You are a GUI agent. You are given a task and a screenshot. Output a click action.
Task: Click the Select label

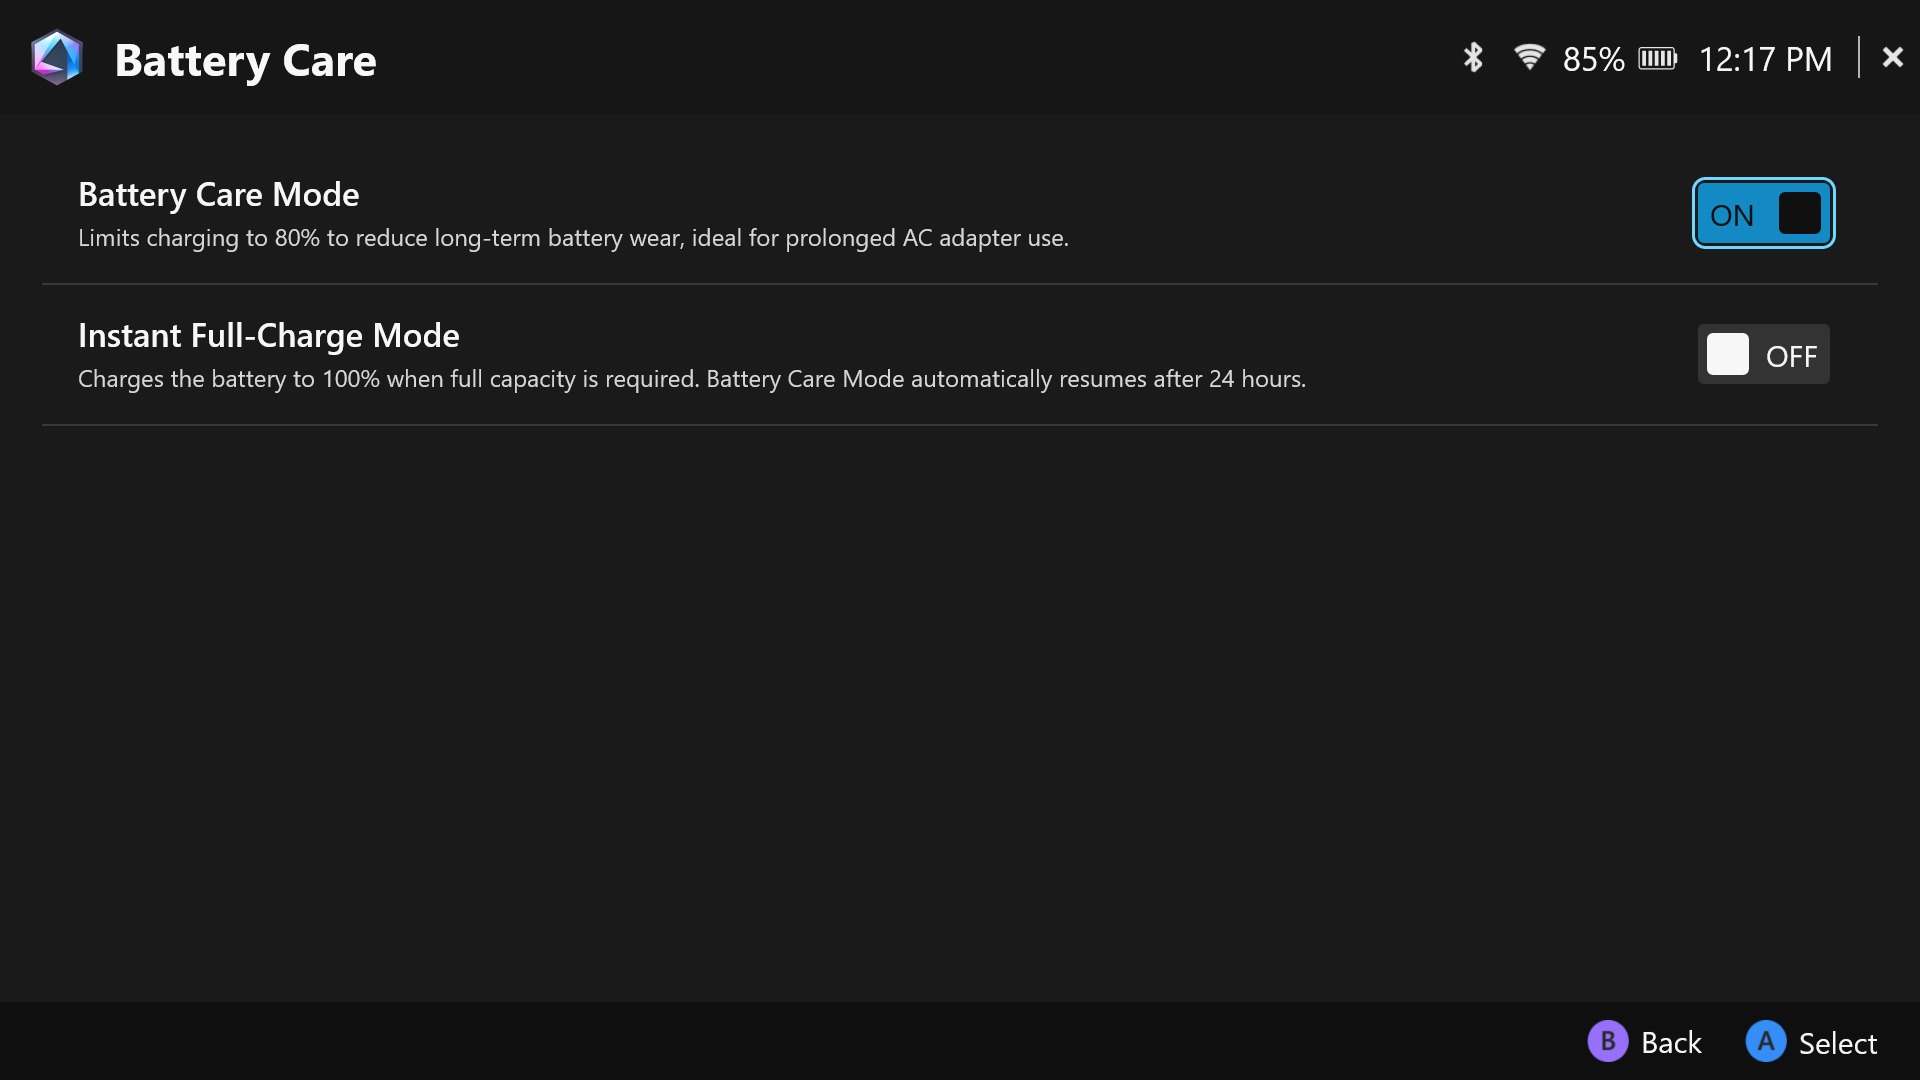[x=1837, y=1043]
